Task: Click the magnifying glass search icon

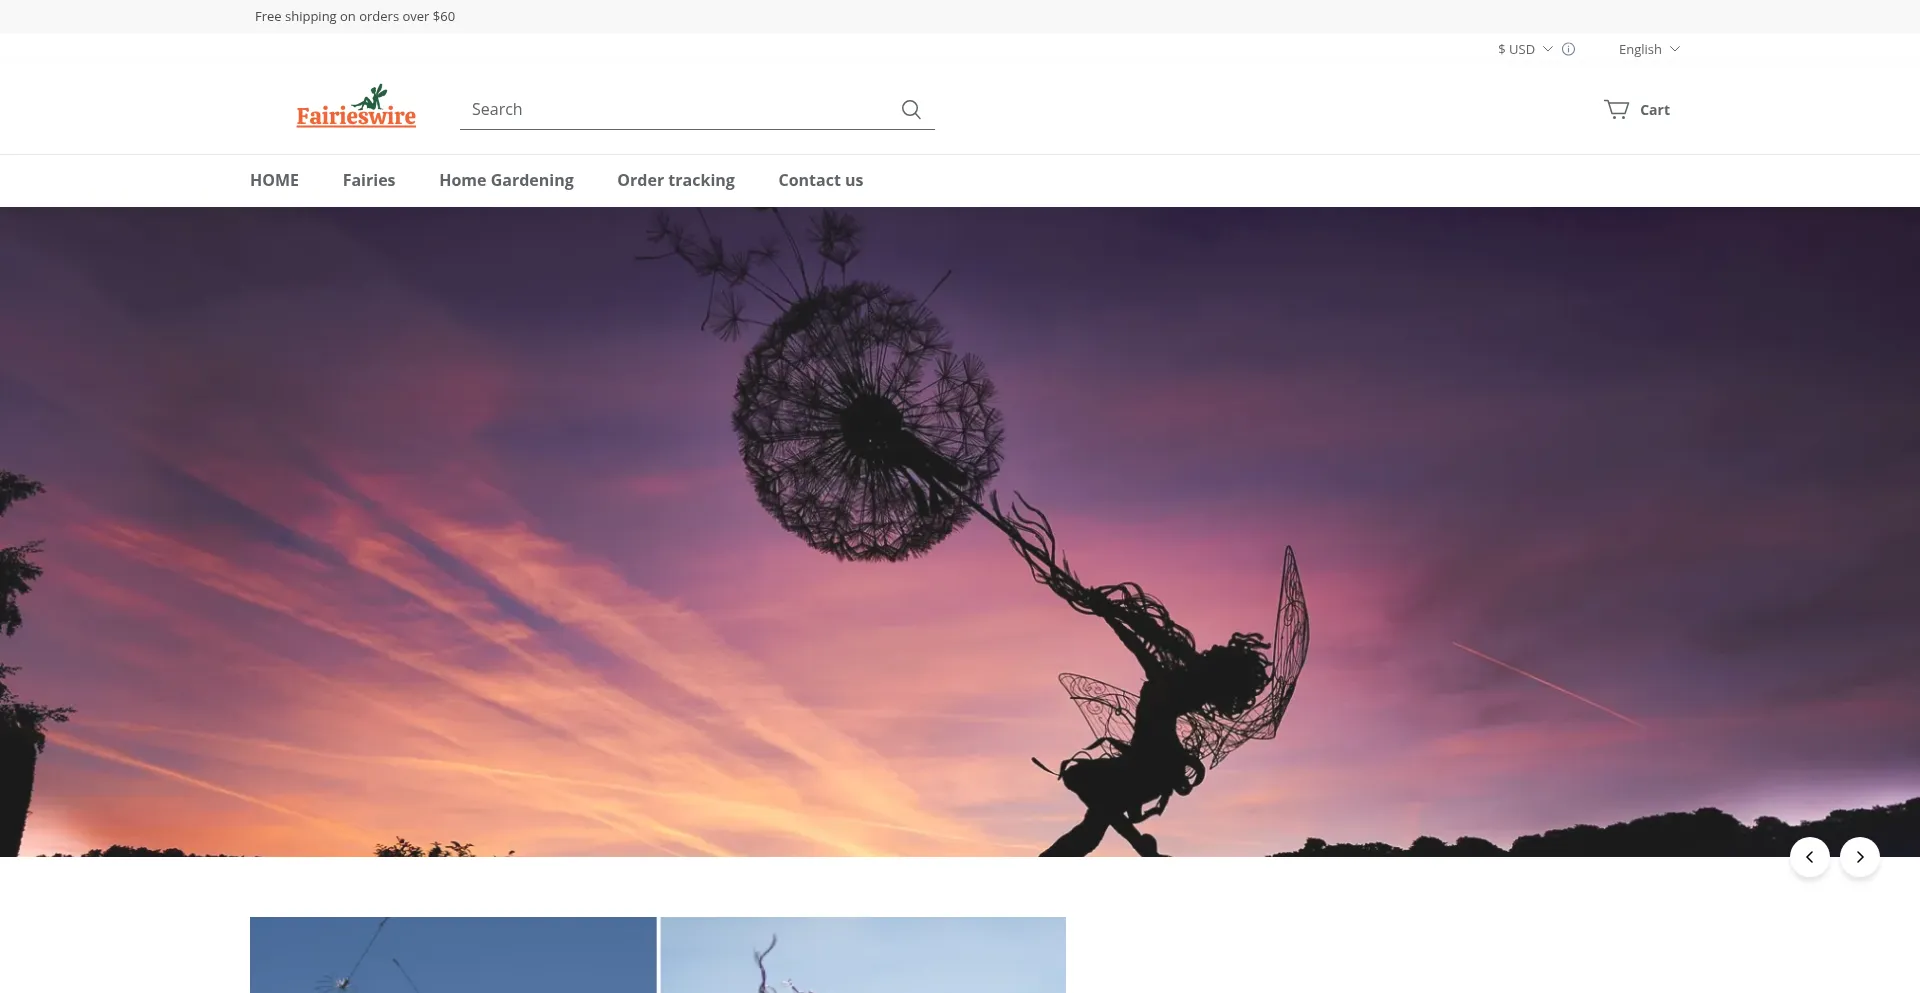Action: pyautogui.click(x=910, y=109)
